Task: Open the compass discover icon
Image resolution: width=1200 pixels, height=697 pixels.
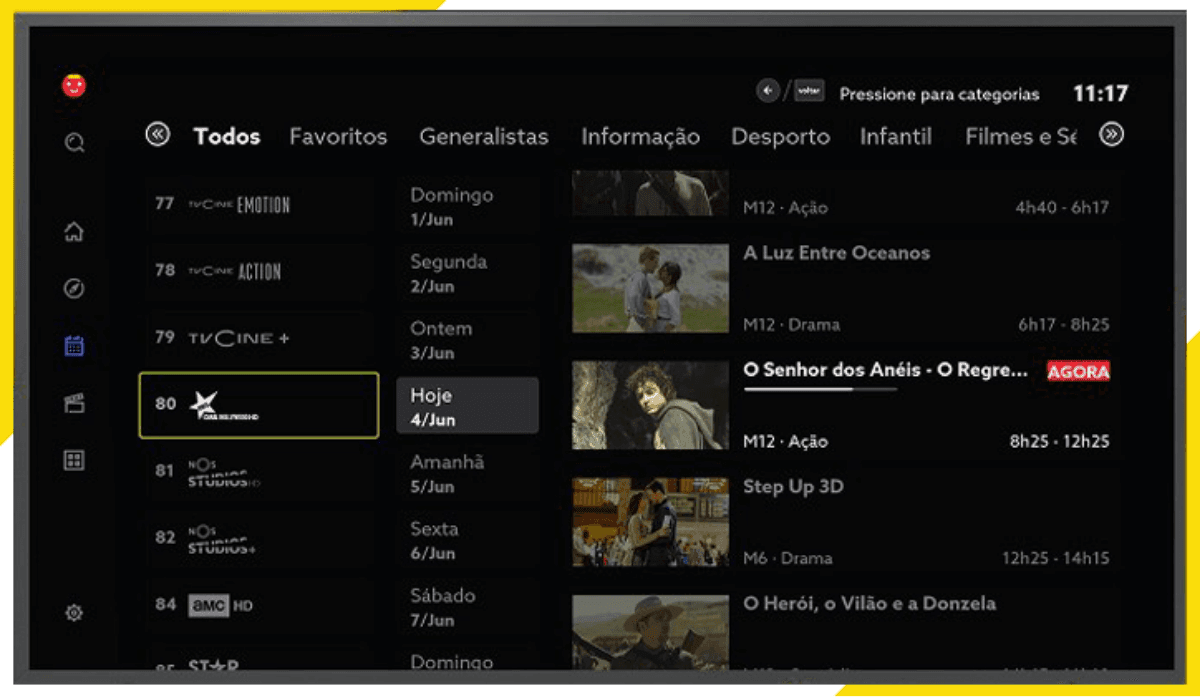Action: click(74, 289)
